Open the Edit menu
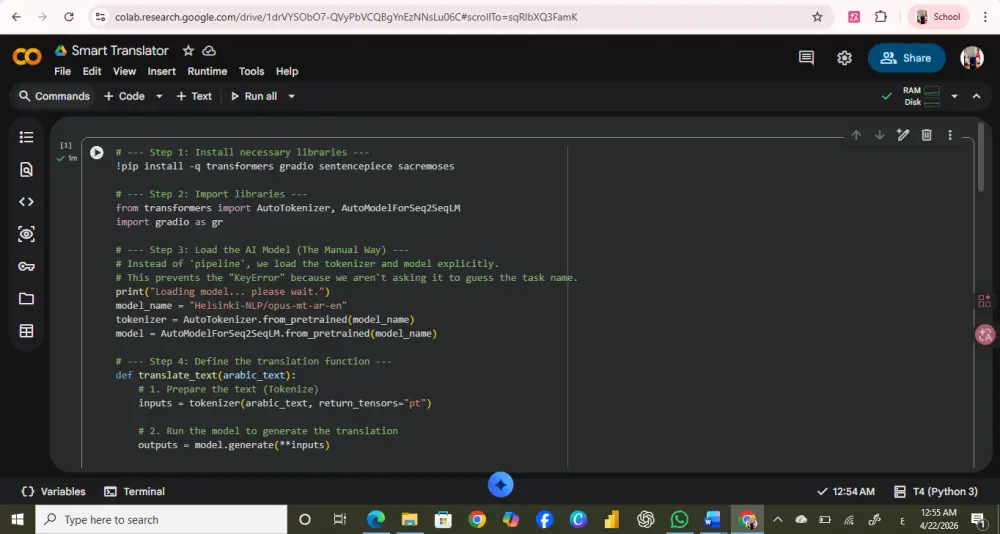 click(x=92, y=71)
